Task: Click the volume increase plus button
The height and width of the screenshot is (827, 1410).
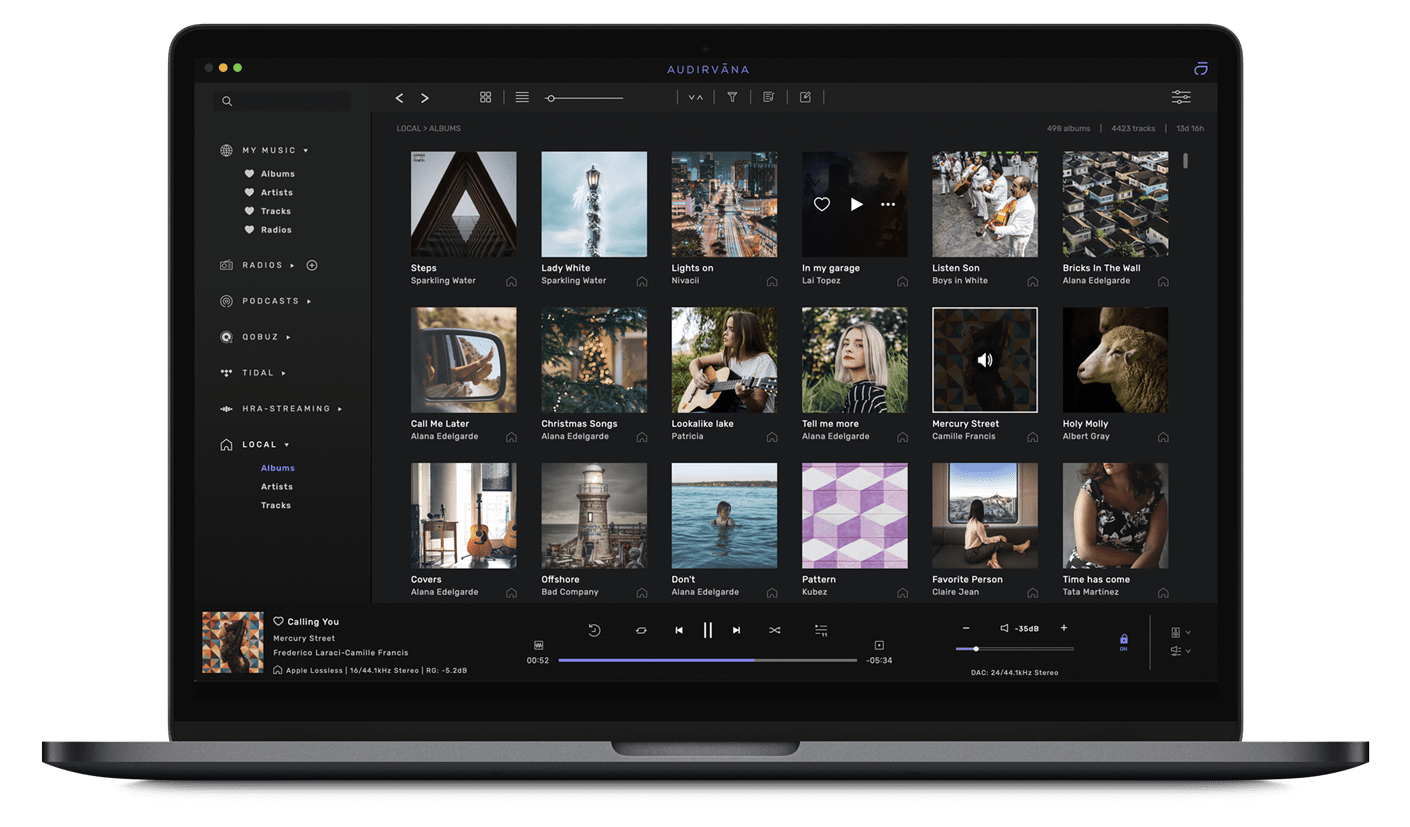Action: 1063,628
